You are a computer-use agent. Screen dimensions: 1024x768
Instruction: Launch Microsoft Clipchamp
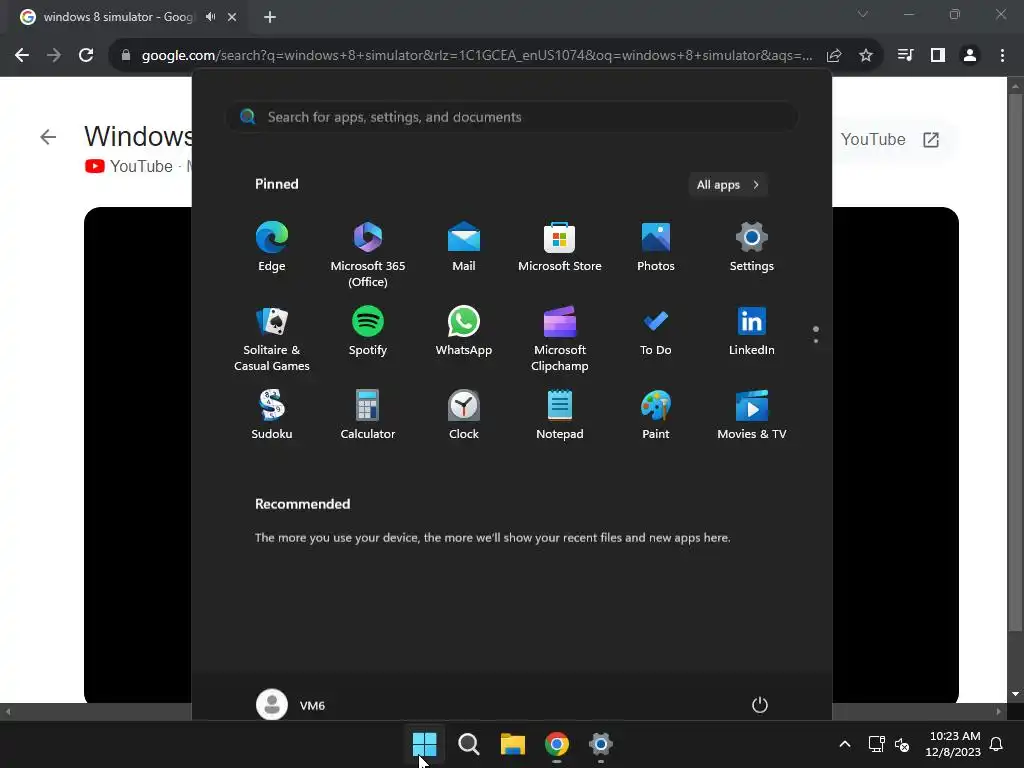560,339
